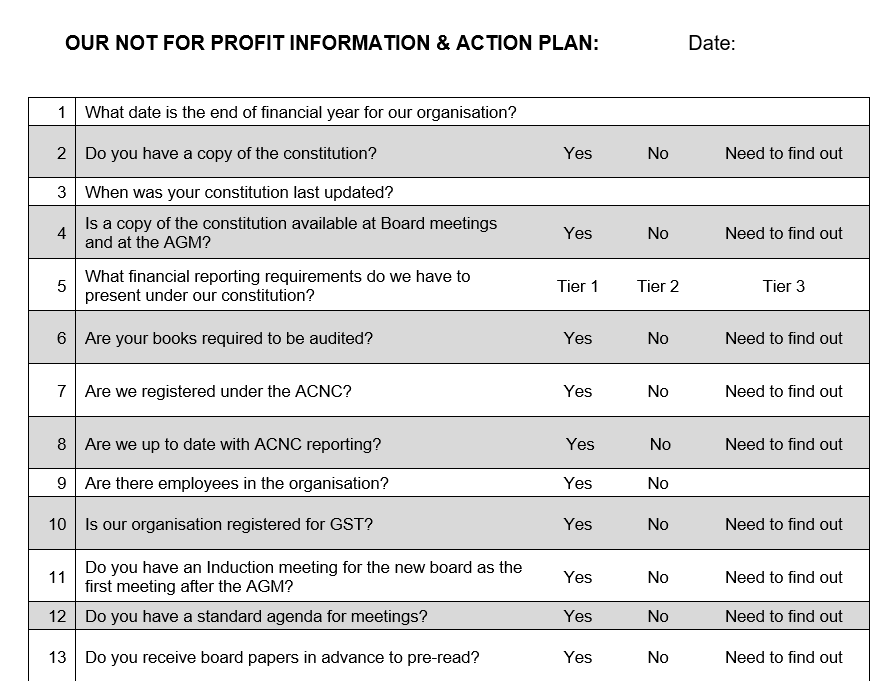Image resolution: width=888 pixels, height=682 pixels.
Task: Select Need to find out for books audited
Action: (x=783, y=338)
